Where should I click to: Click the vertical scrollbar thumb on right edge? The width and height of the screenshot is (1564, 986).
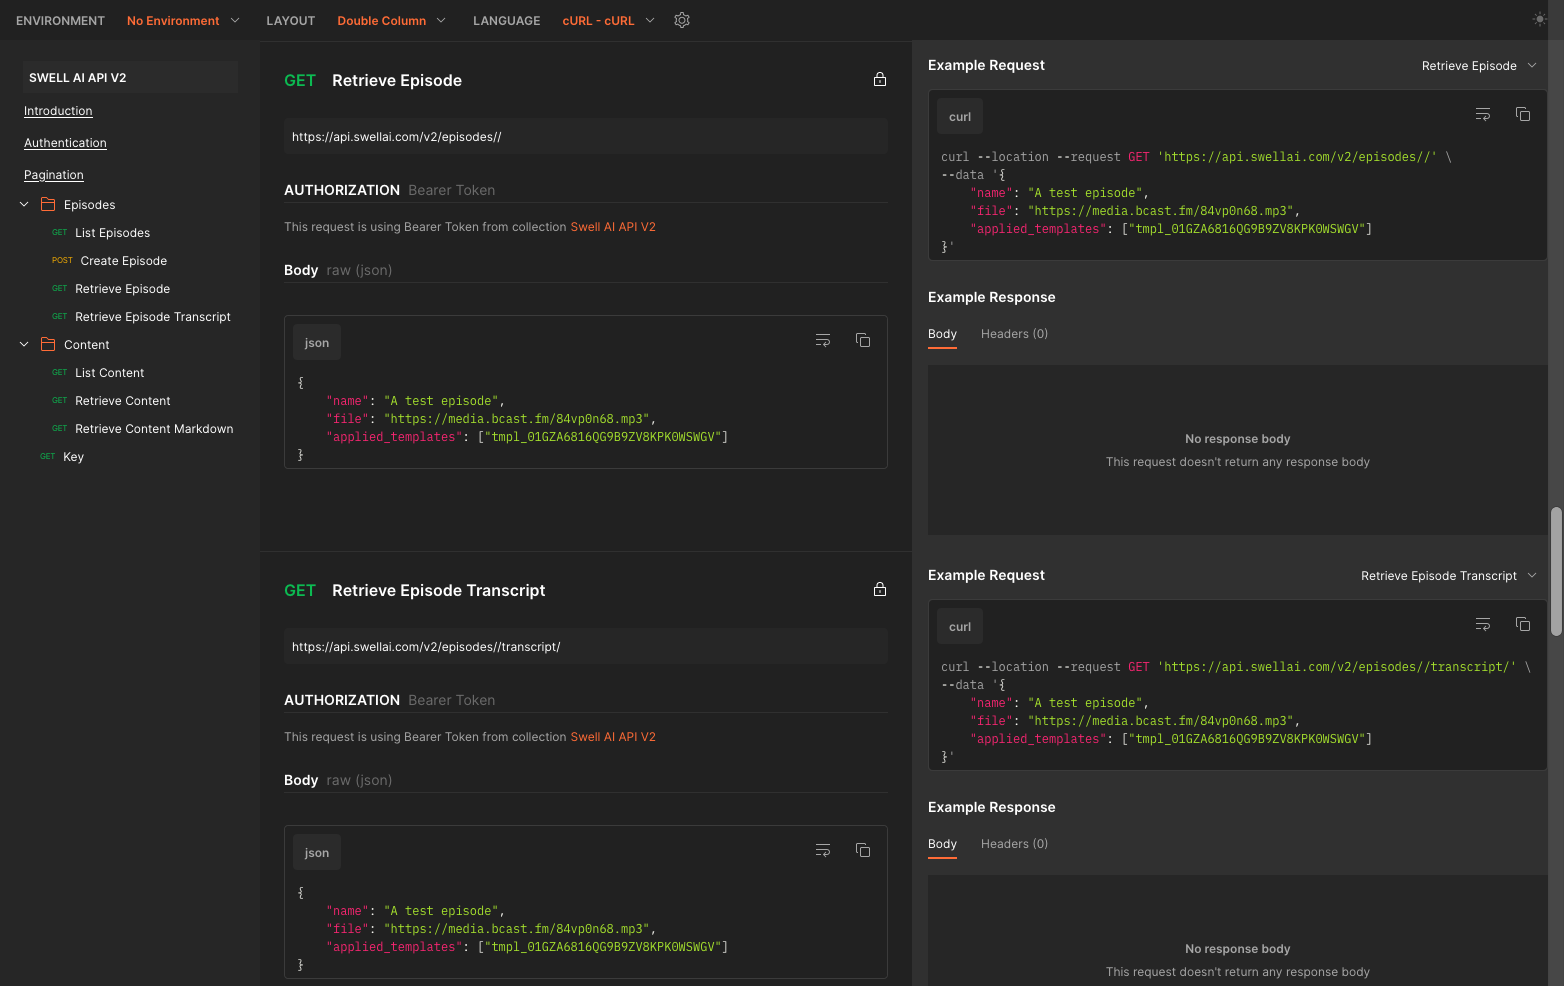[x=1556, y=571]
